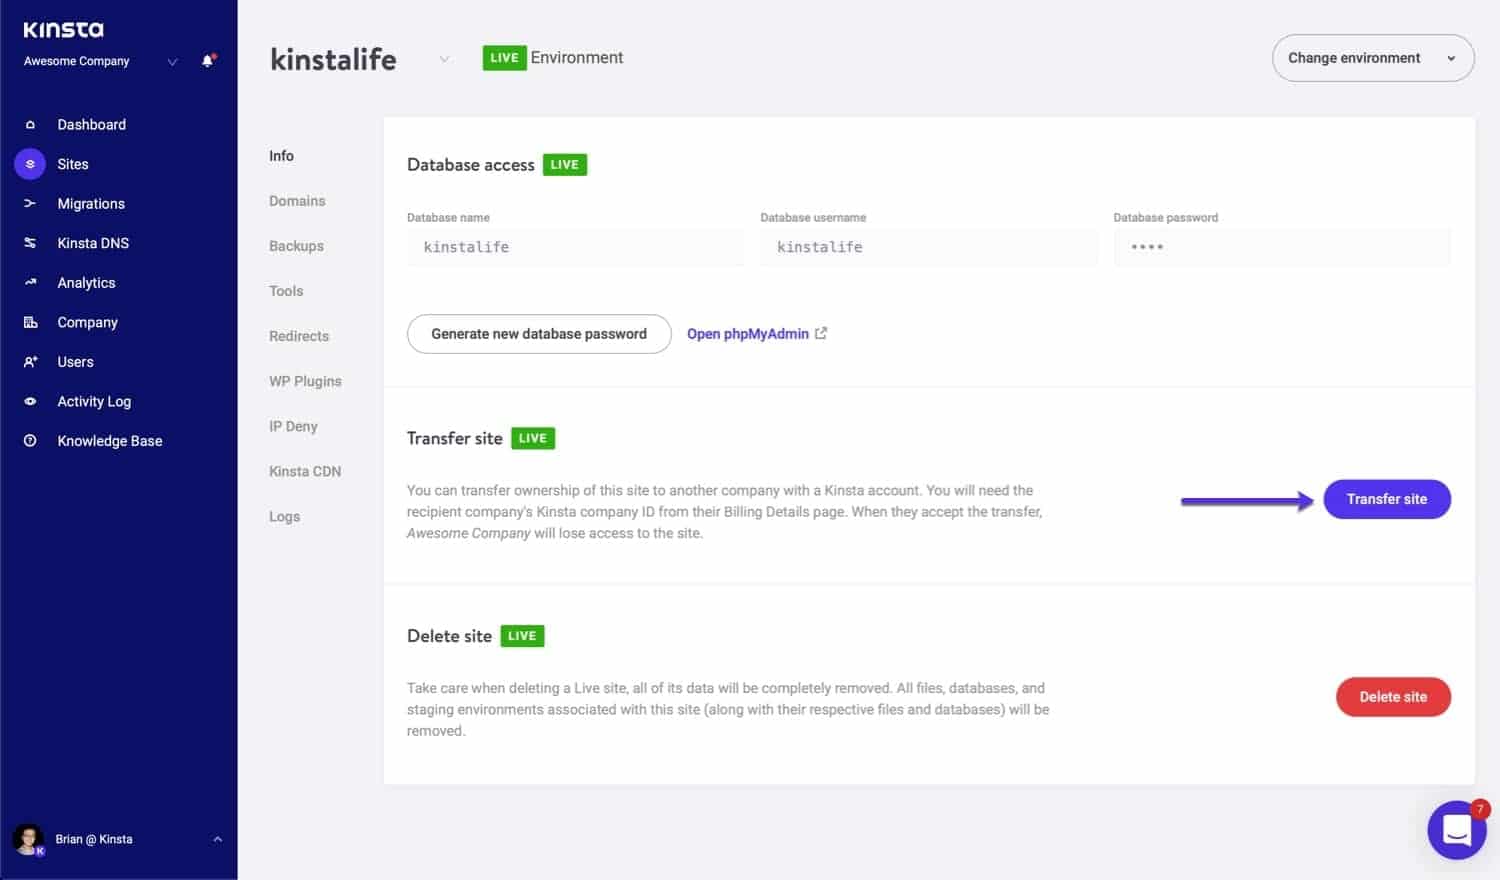Click the Database access heading
The height and width of the screenshot is (880, 1500).
[x=471, y=165]
